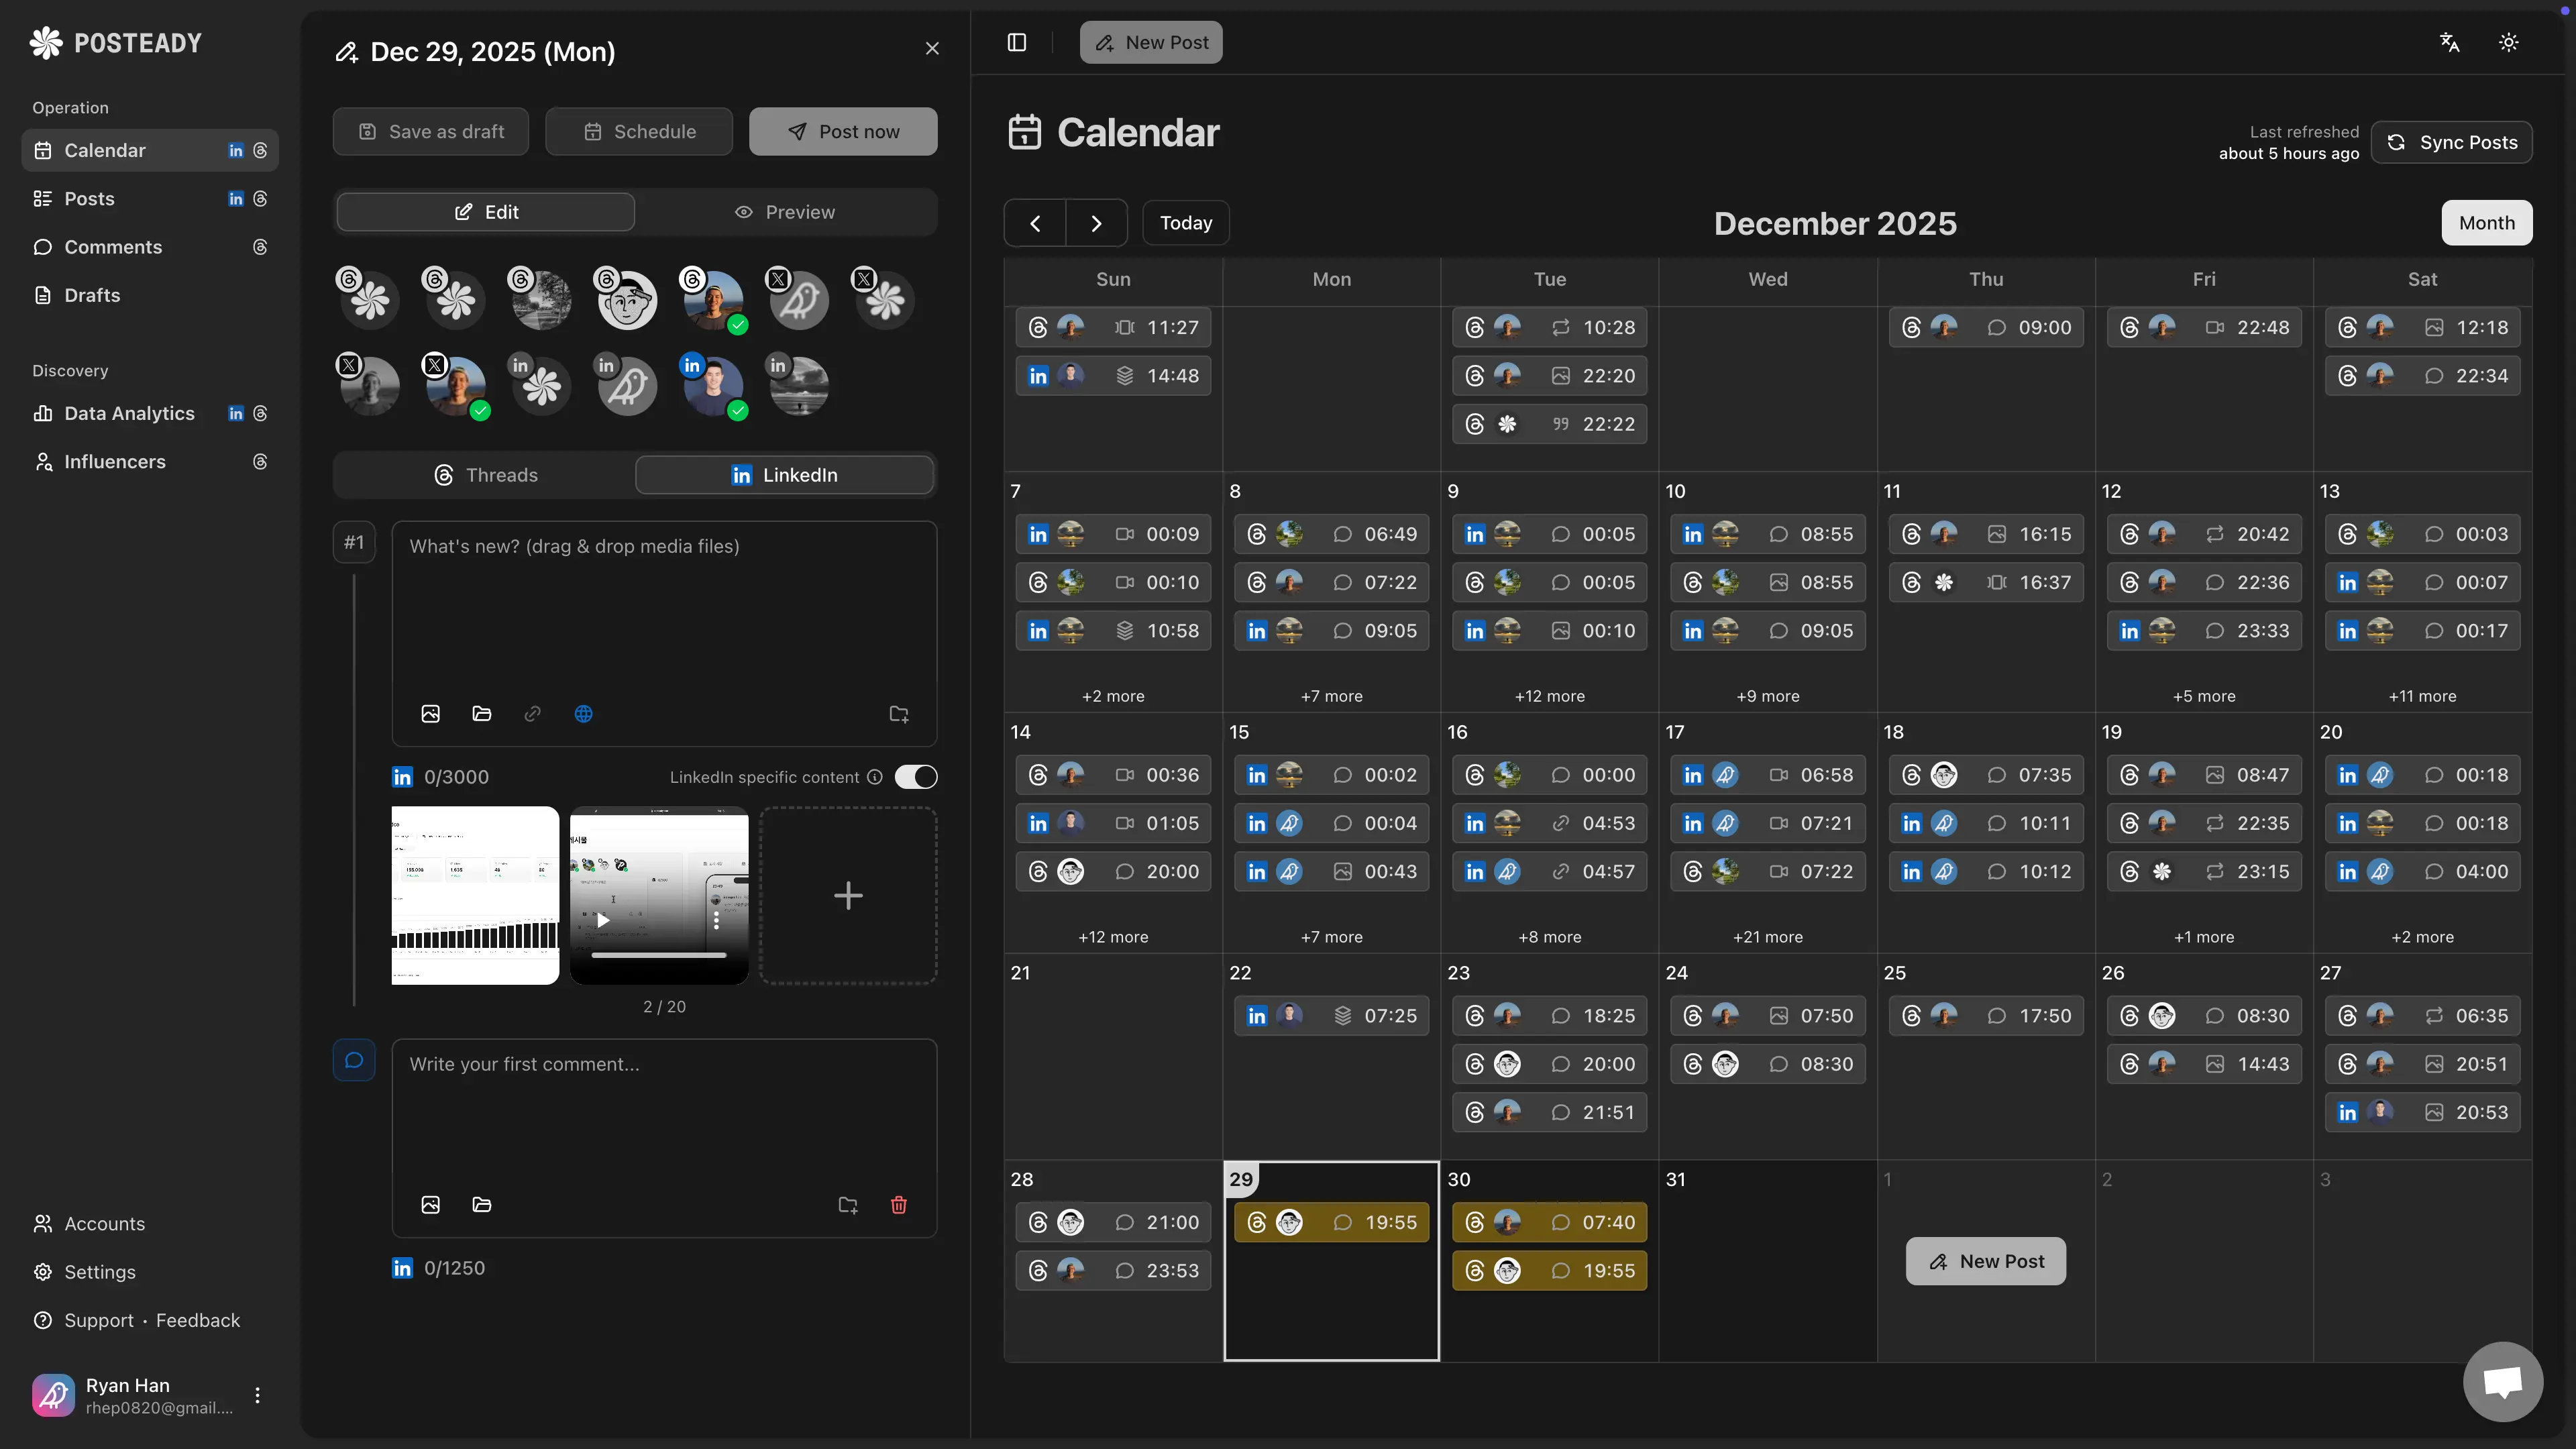Toggle the LinkedIn specific content switch
This screenshot has height=1449, width=2576.
point(916,777)
